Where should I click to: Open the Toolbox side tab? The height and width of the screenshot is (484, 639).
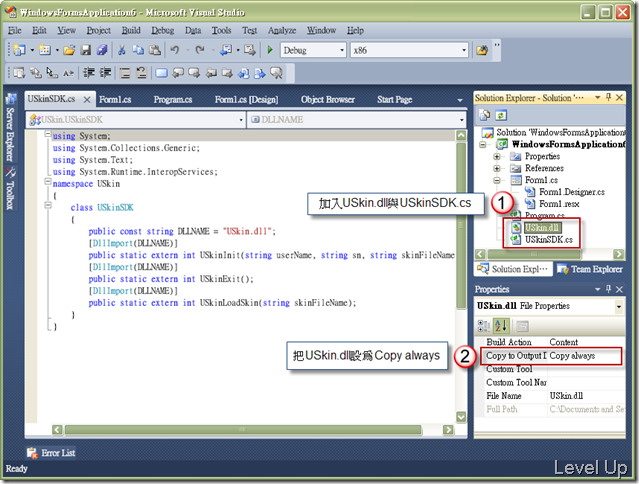10,189
